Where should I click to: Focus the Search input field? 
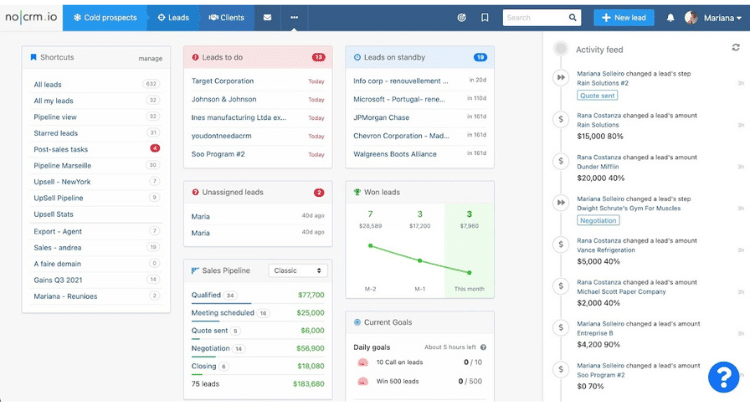535,18
